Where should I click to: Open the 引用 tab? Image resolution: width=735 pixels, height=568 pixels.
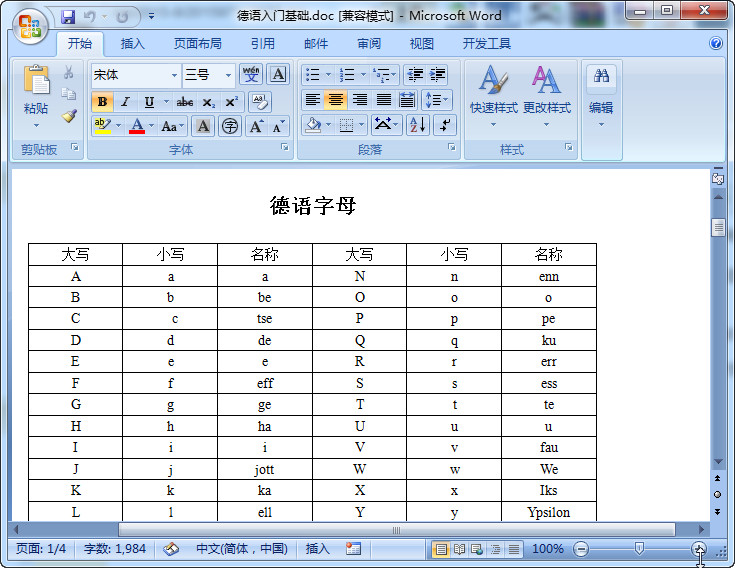coord(262,44)
